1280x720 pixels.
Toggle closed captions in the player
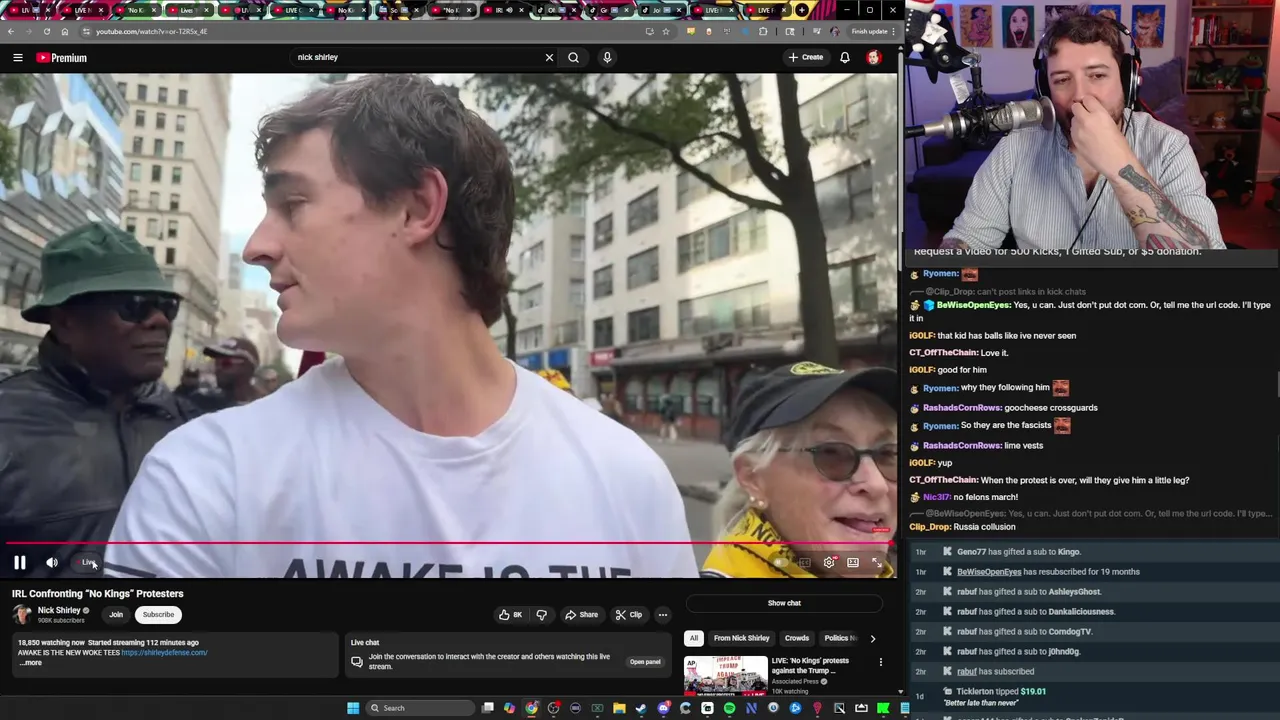coord(804,563)
